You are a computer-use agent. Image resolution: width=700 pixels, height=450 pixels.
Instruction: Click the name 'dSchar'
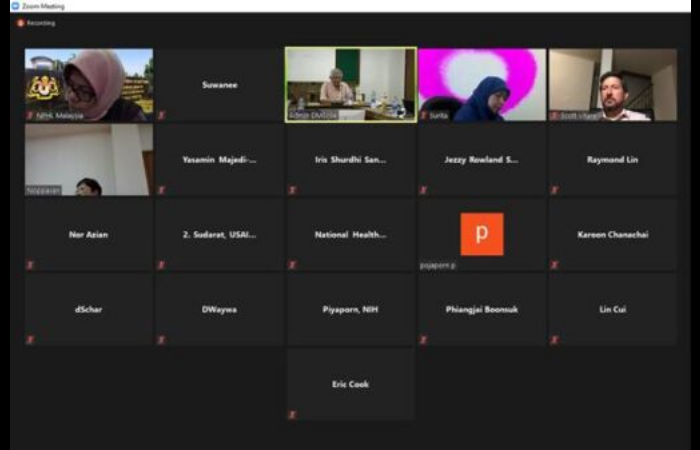(88, 309)
